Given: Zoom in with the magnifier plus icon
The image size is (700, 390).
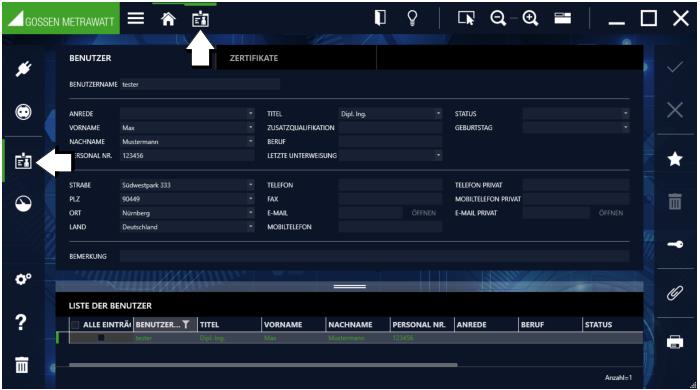Looking at the screenshot, I should (x=530, y=18).
